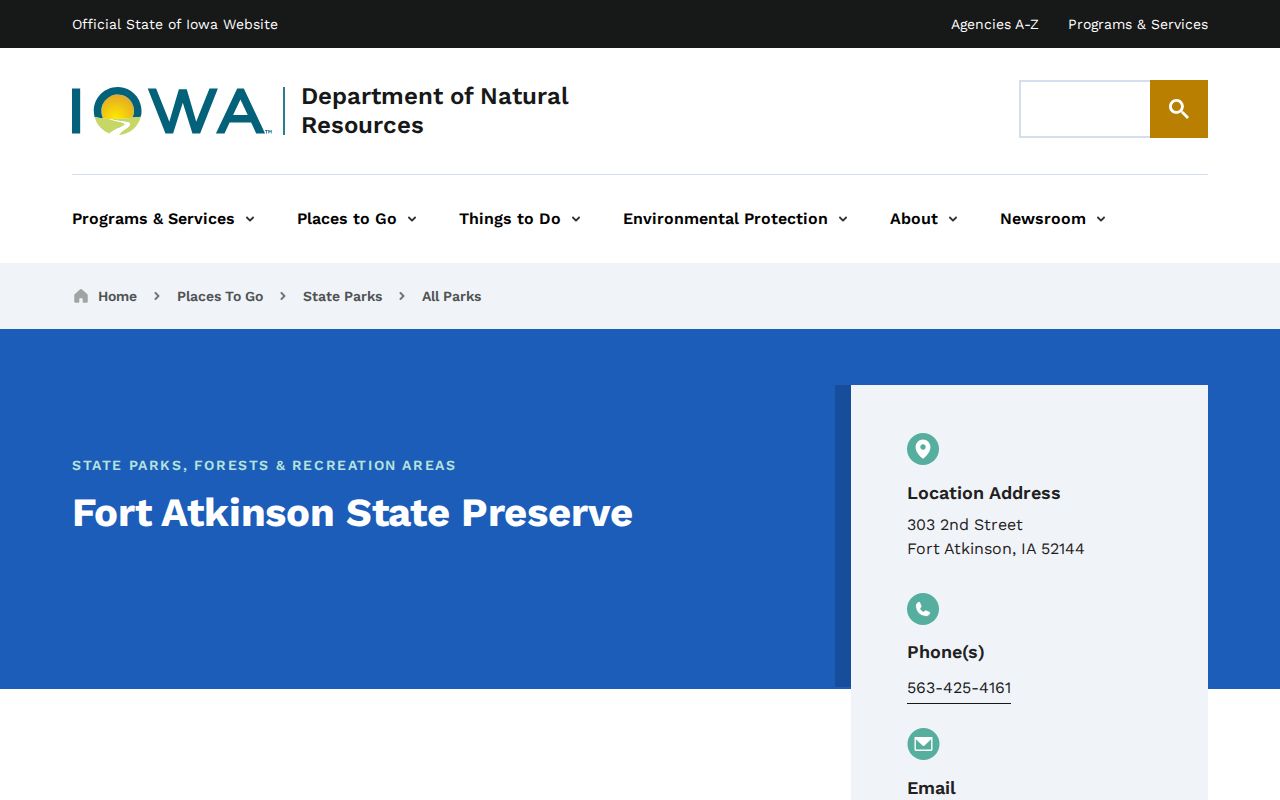Screen dimensions: 1280x800
Task: Click Official State of Iowa Website text
Action: tap(175, 24)
